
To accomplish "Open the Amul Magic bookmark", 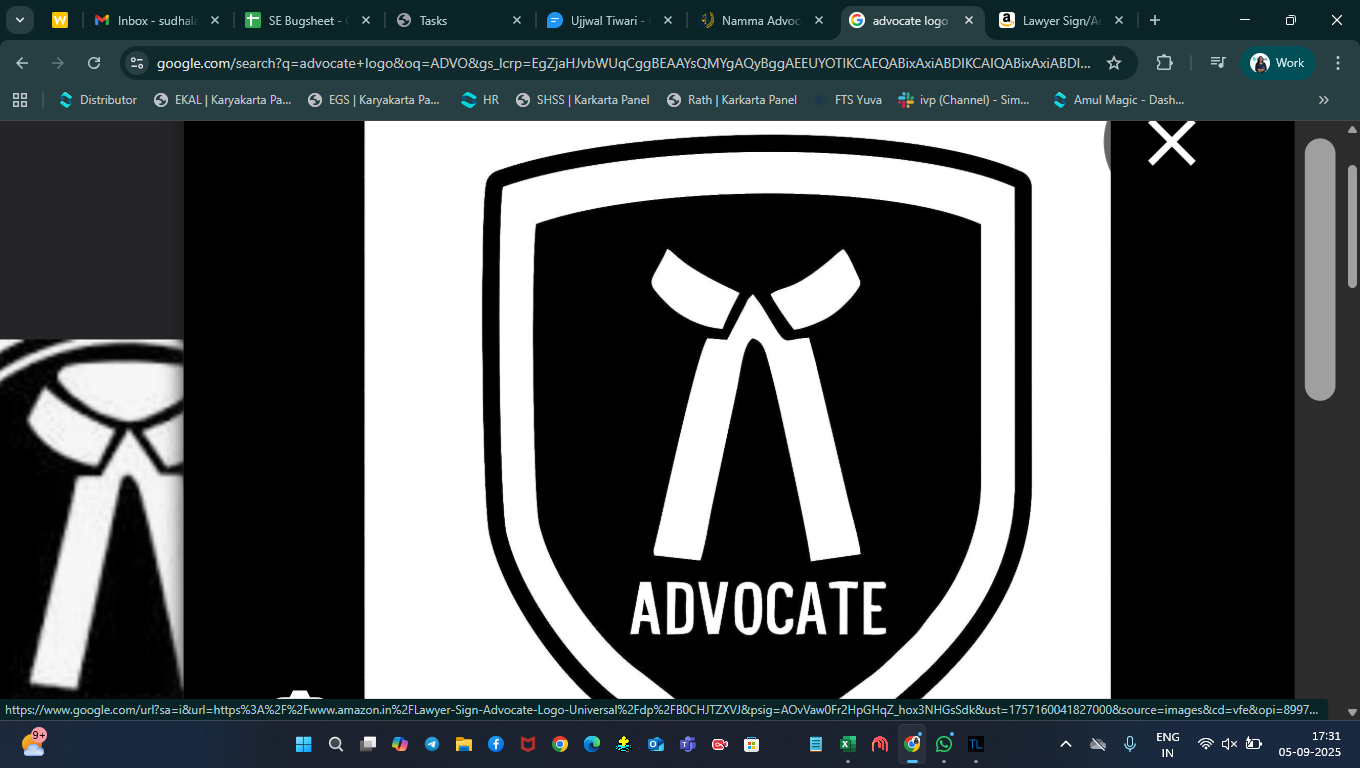I will point(1118,100).
